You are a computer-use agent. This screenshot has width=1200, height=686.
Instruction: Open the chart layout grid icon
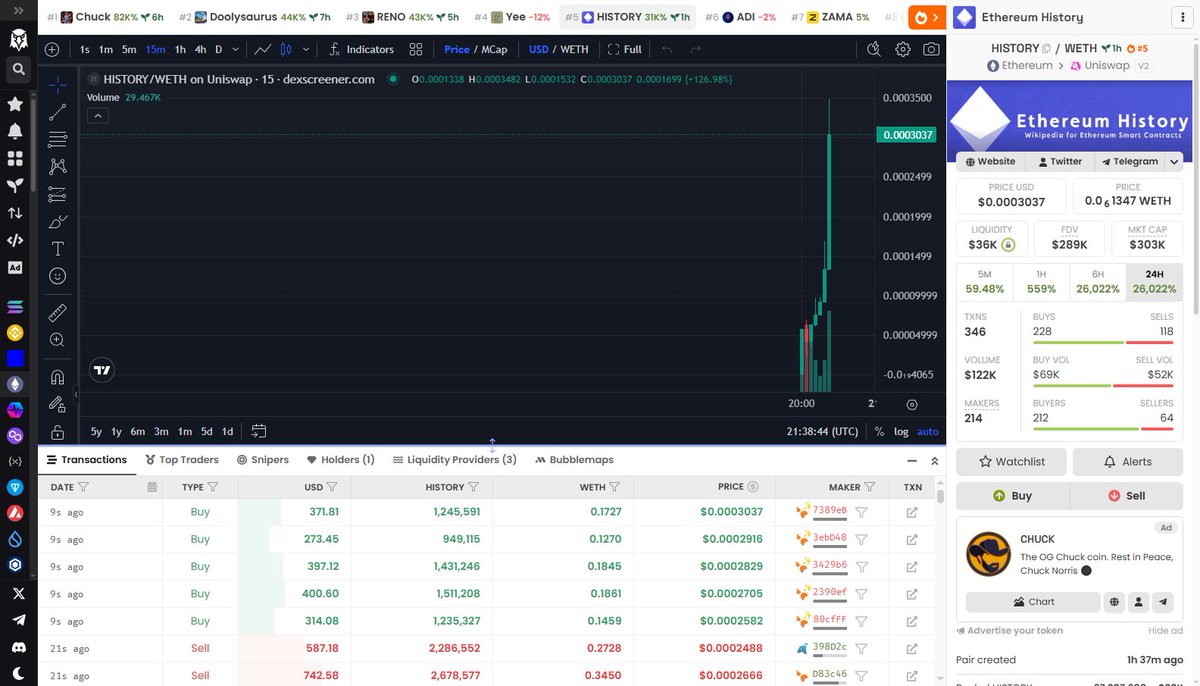[416, 49]
